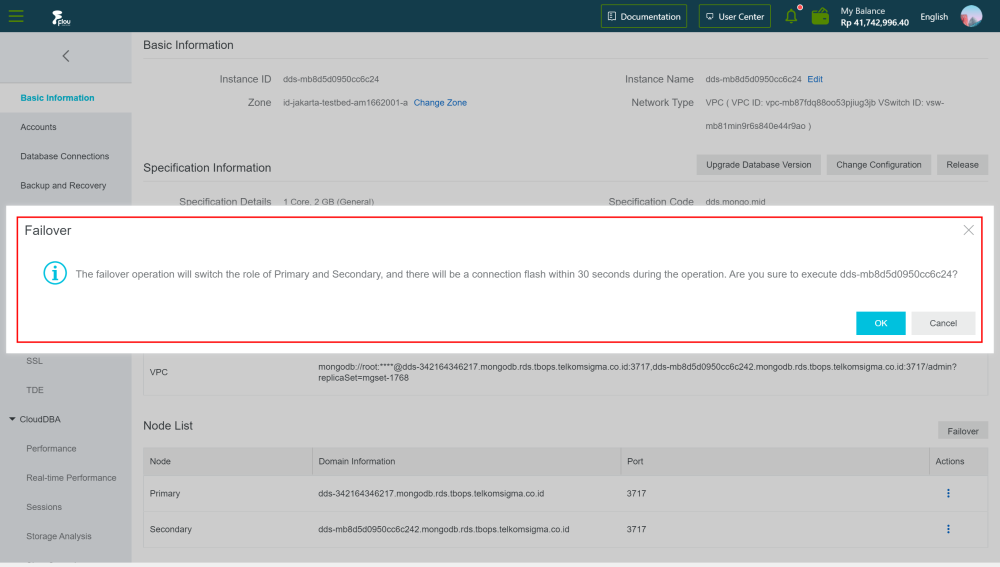Click Upgrade Database Version button

pos(758,165)
